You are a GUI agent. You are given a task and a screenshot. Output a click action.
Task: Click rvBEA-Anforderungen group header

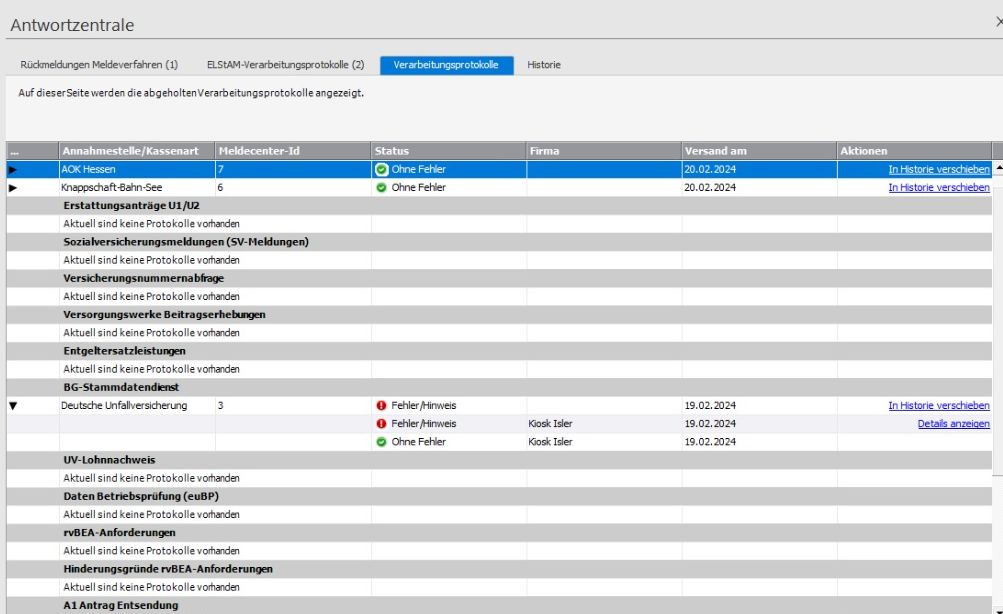click(499, 533)
